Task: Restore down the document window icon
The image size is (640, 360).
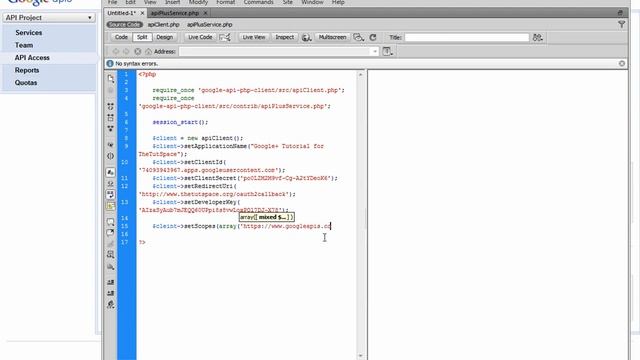Action: point(620,13)
